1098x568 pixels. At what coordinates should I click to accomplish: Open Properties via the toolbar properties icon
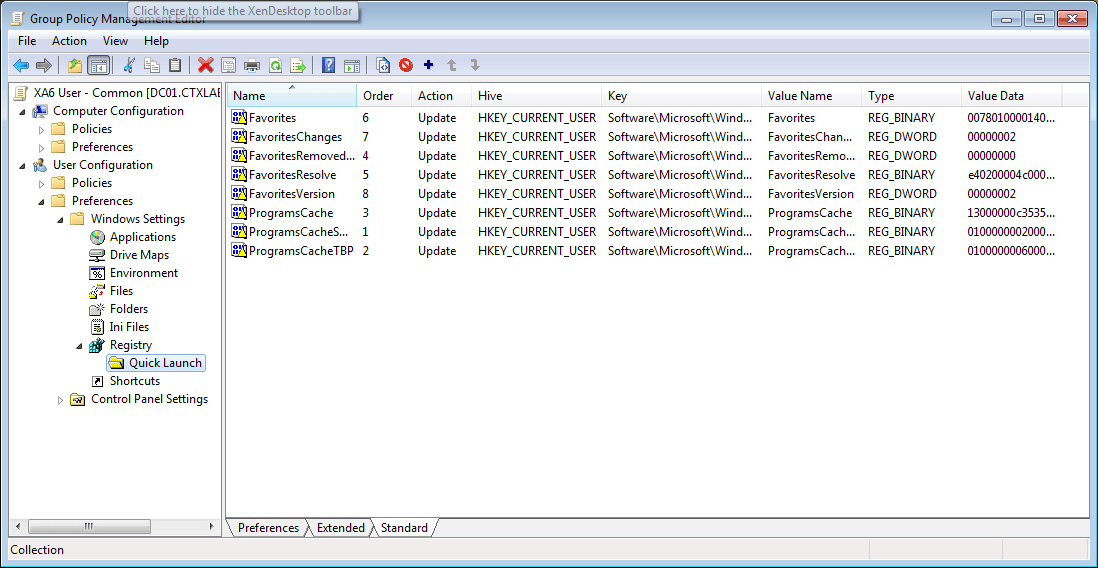click(x=228, y=66)
